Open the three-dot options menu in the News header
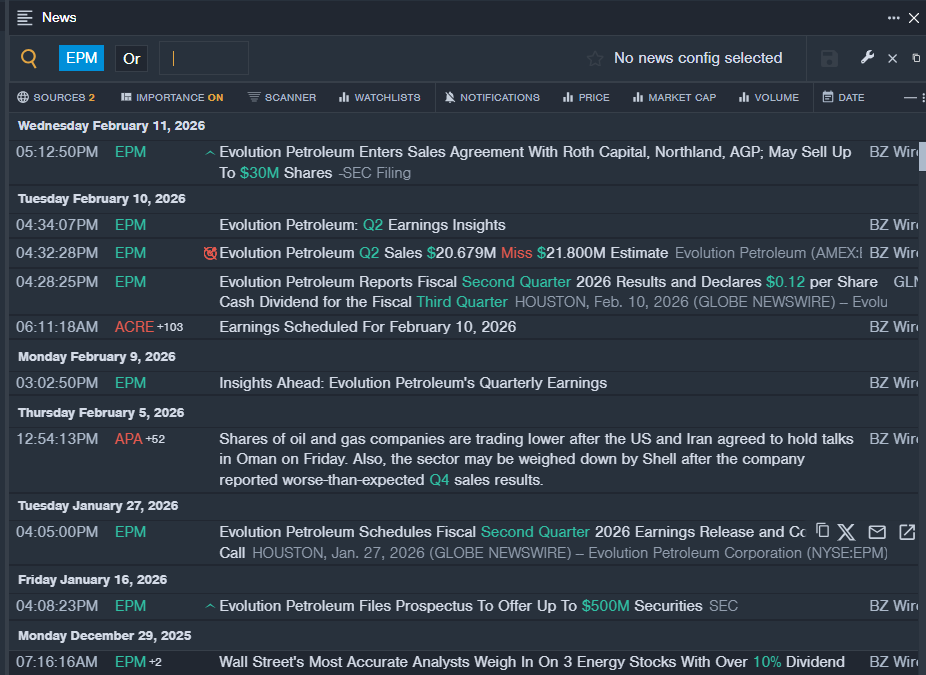Viewport: 926px width, 675px height. [x=894, y=18]
